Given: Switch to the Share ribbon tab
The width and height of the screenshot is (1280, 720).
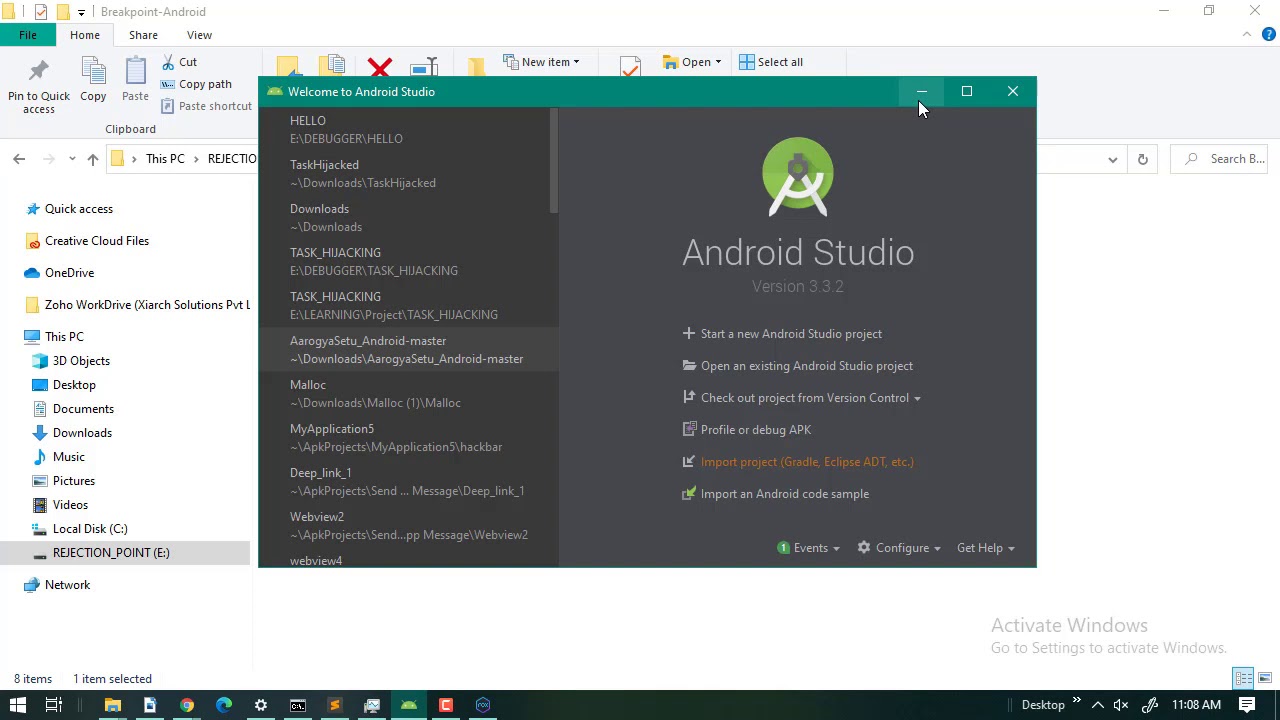Looking at the screenshot, I should pyautogui.click(x=143, y=35).
